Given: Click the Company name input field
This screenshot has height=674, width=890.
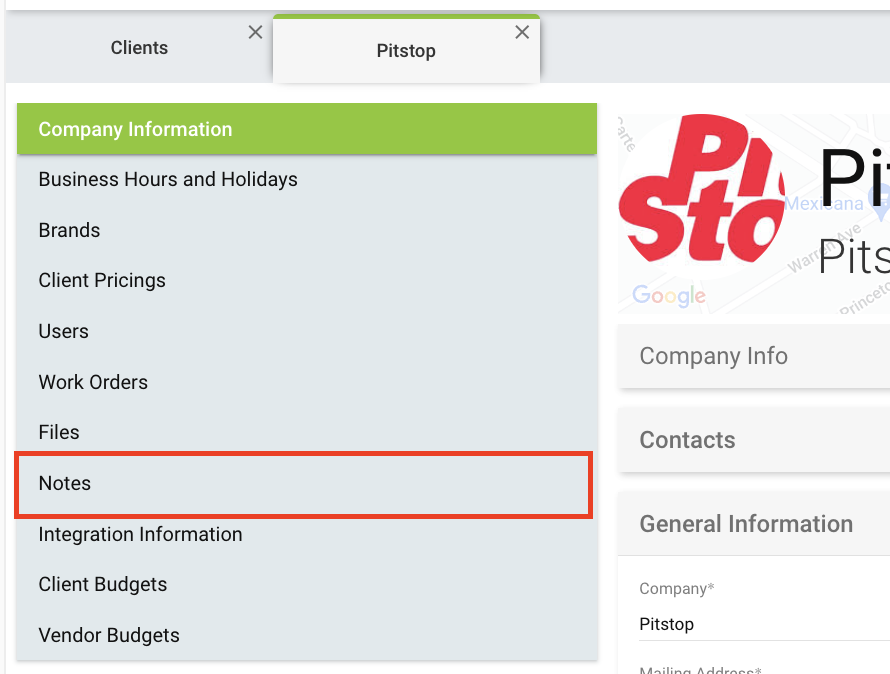Looking at the screenshot, I should point(765,624).
